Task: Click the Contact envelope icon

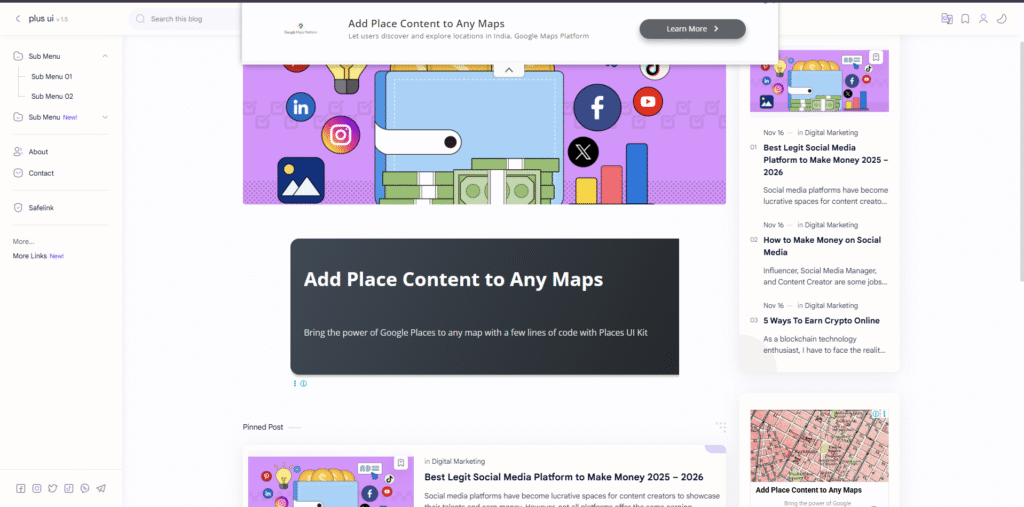Action: [18, 173]
